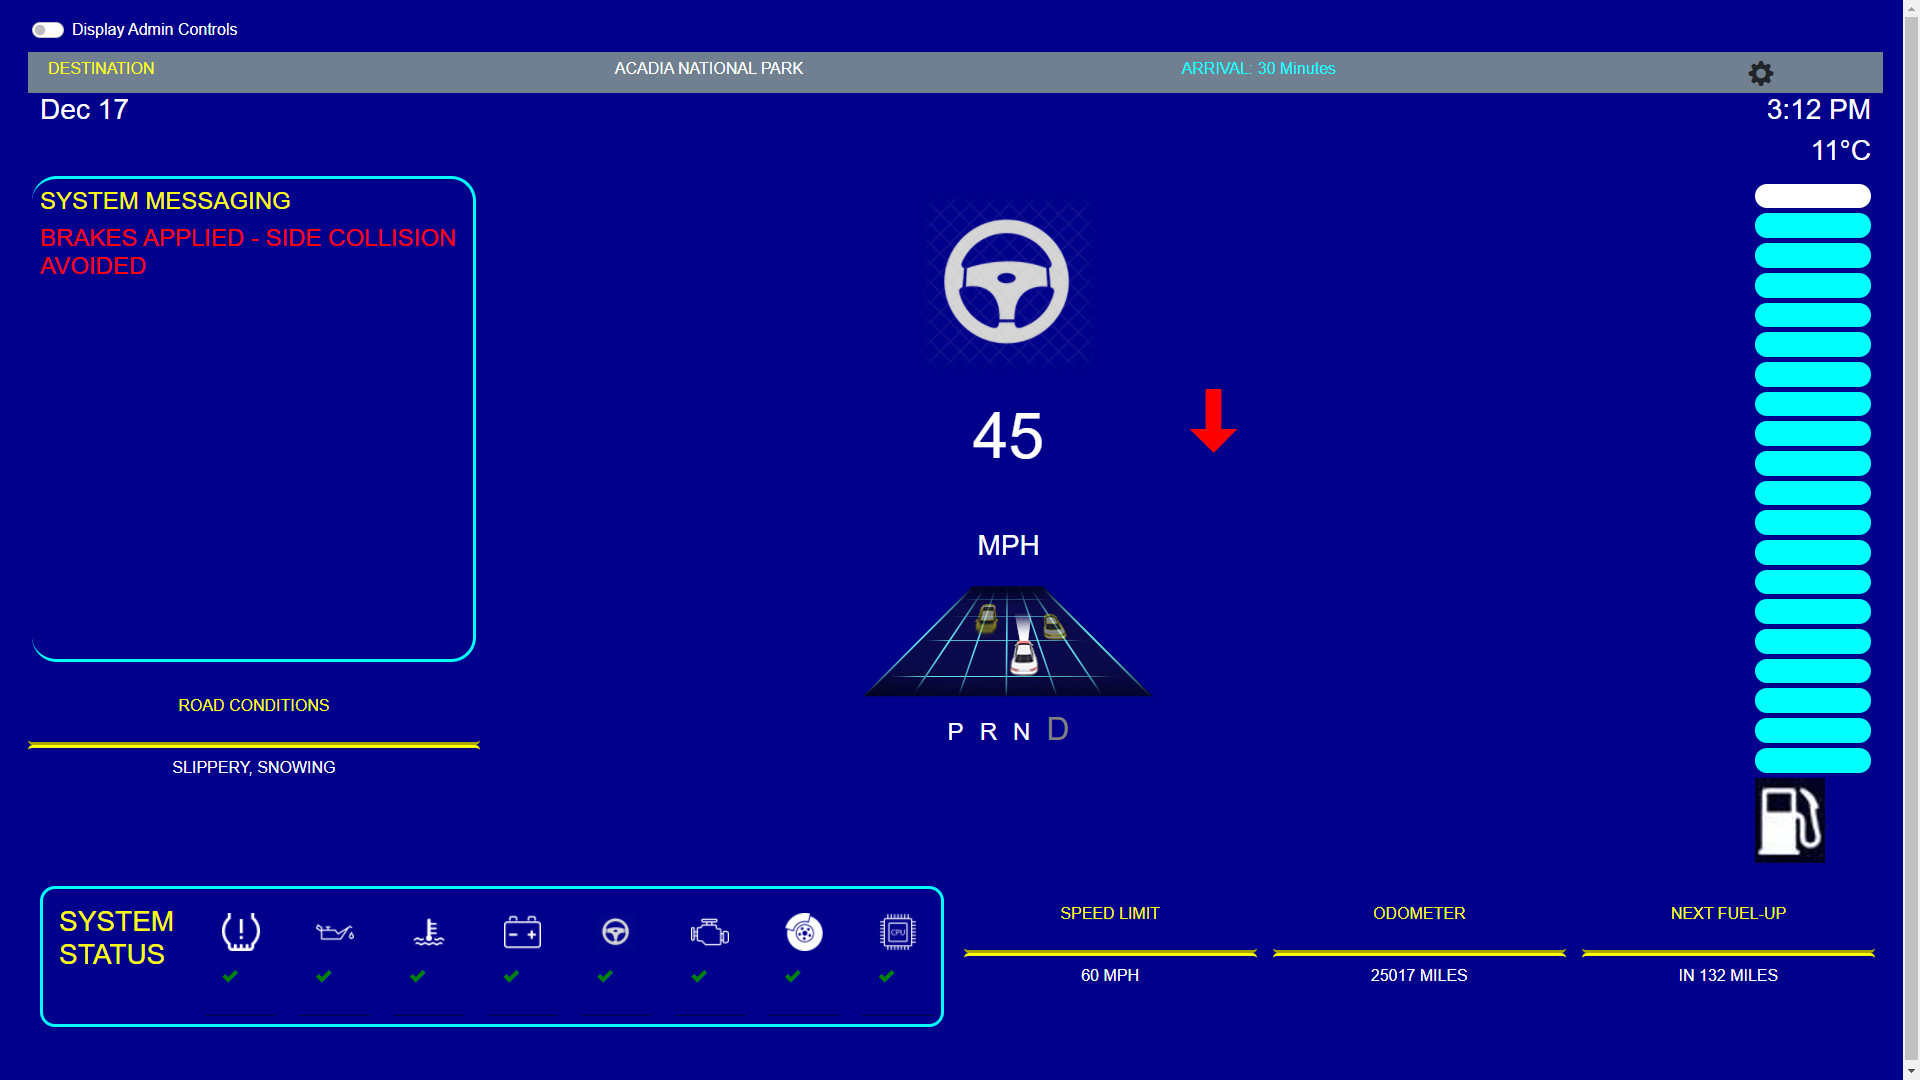Click the checkmark under the coolant icon
Screen dimensions: 1920x1080
pyautogui.click(x=417, y=976)
